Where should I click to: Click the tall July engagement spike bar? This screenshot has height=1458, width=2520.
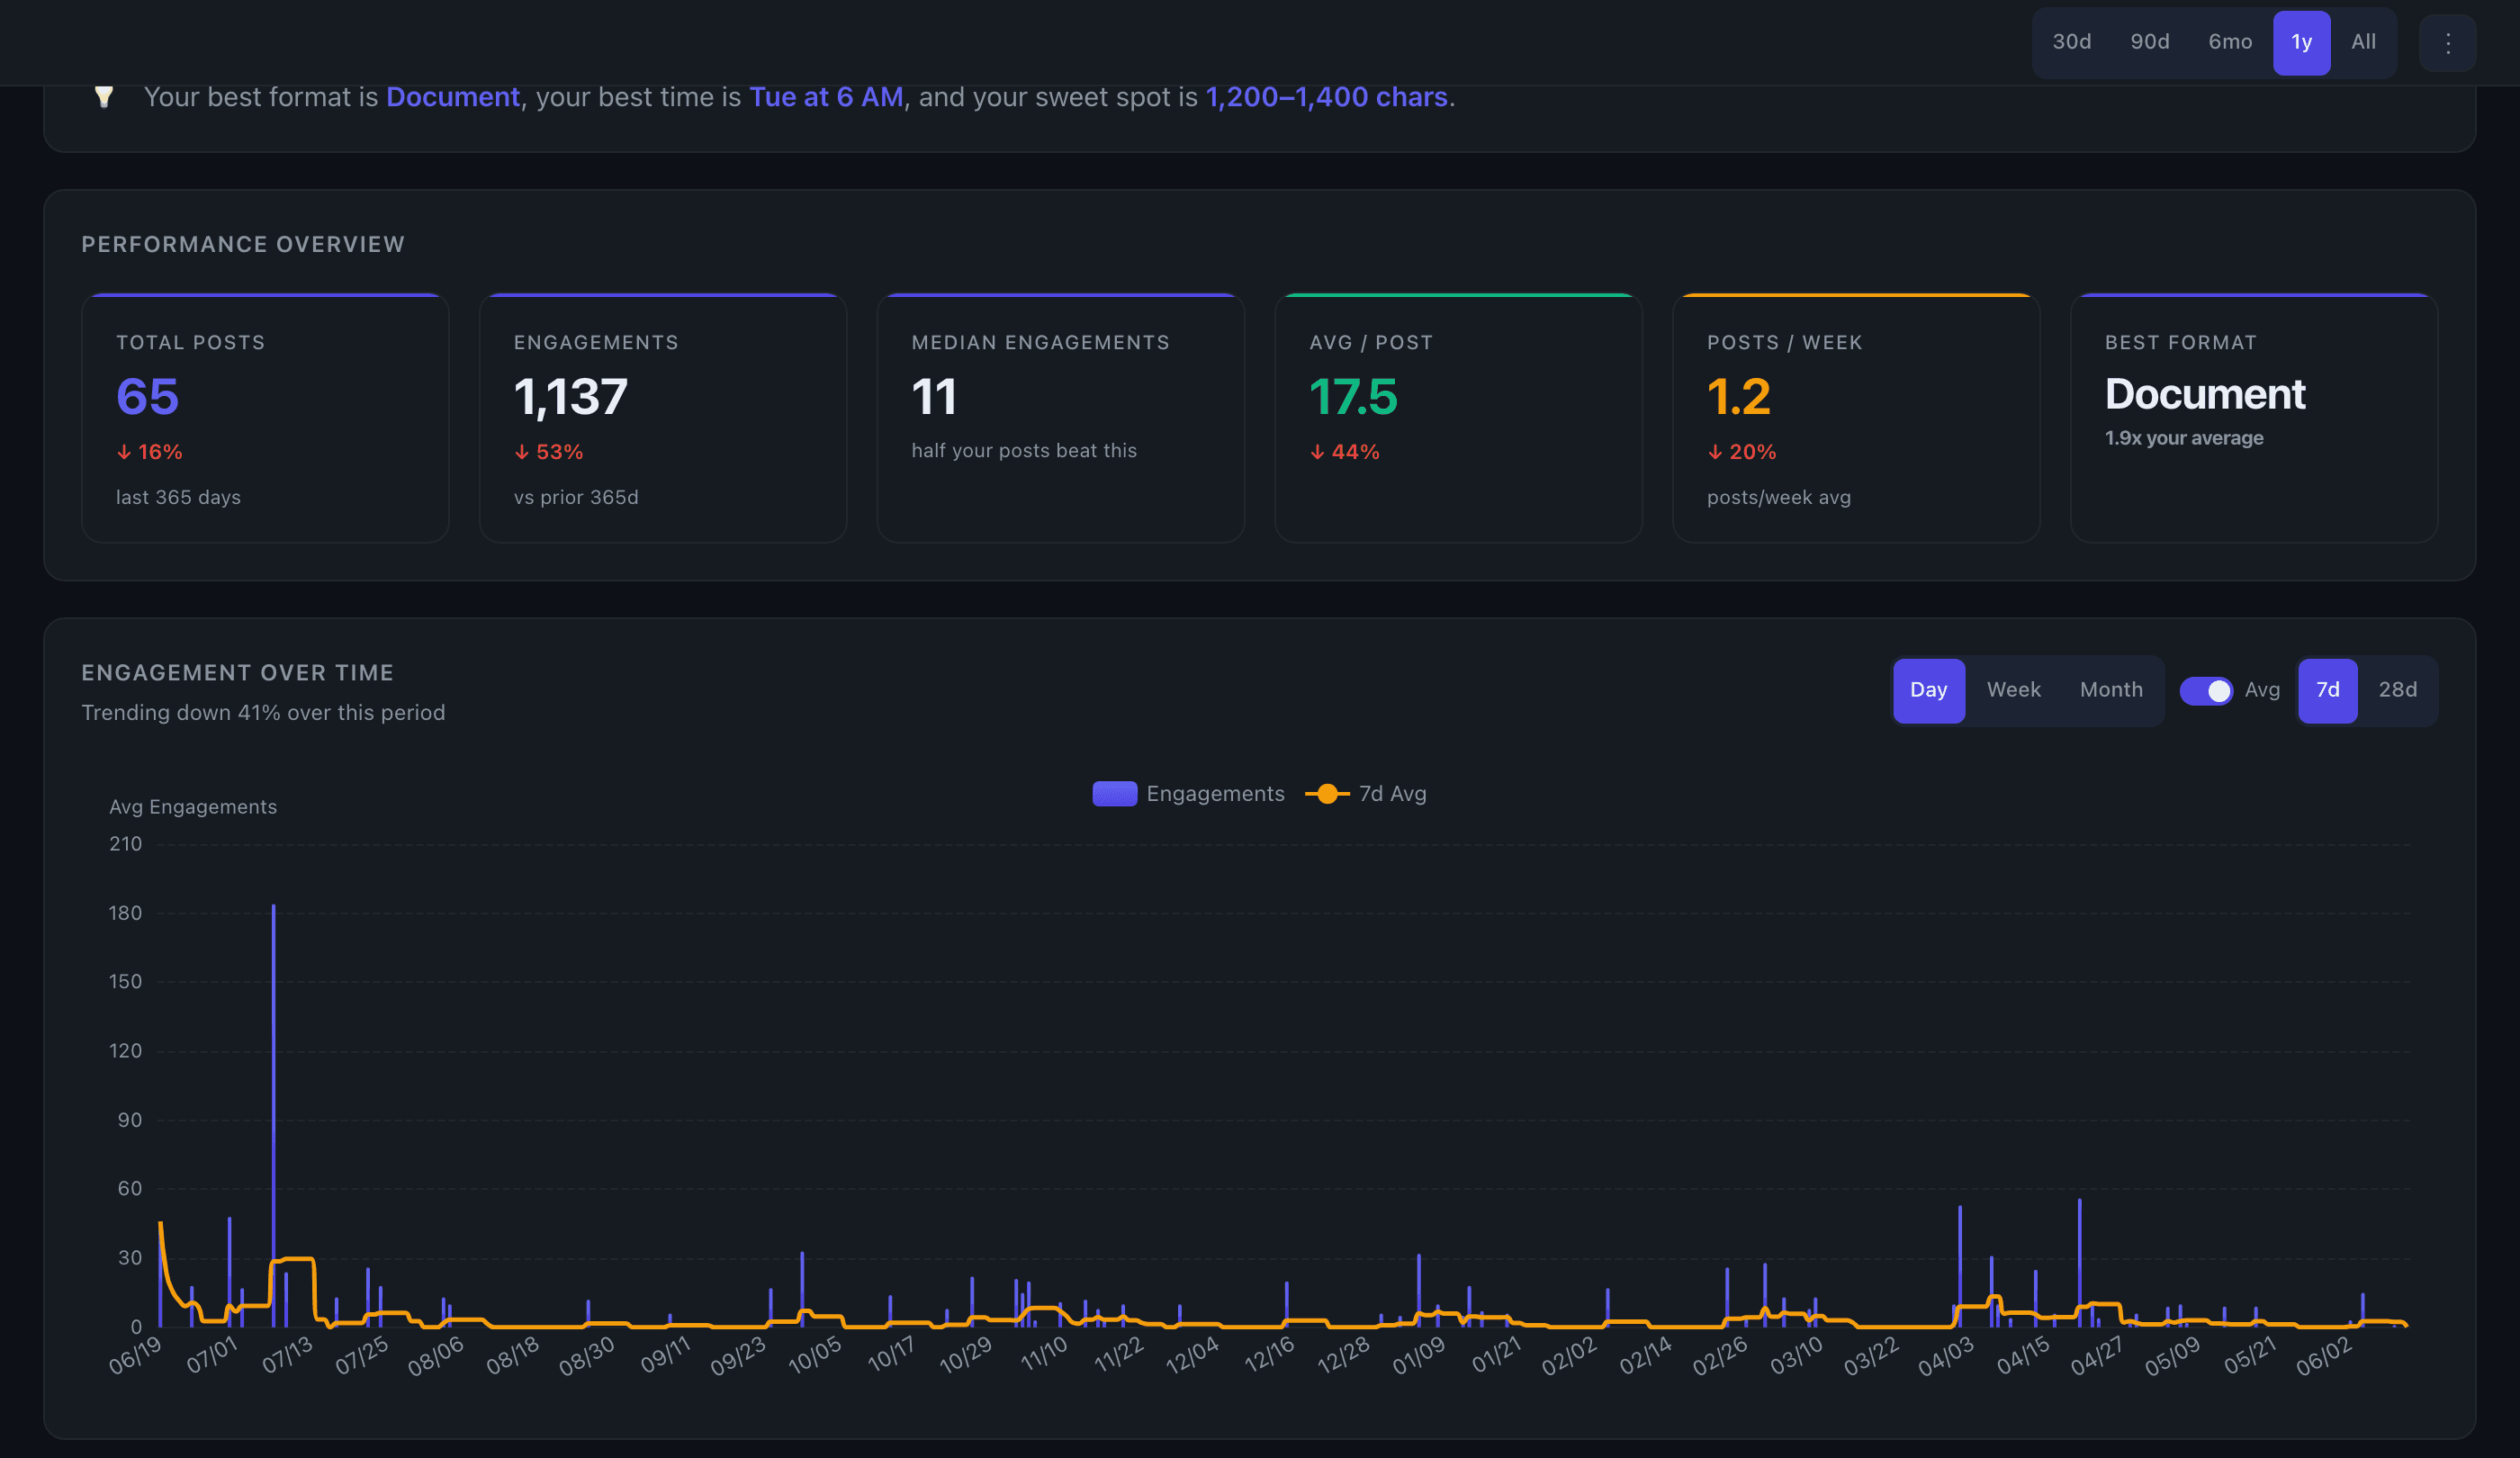pos(273,1115)
